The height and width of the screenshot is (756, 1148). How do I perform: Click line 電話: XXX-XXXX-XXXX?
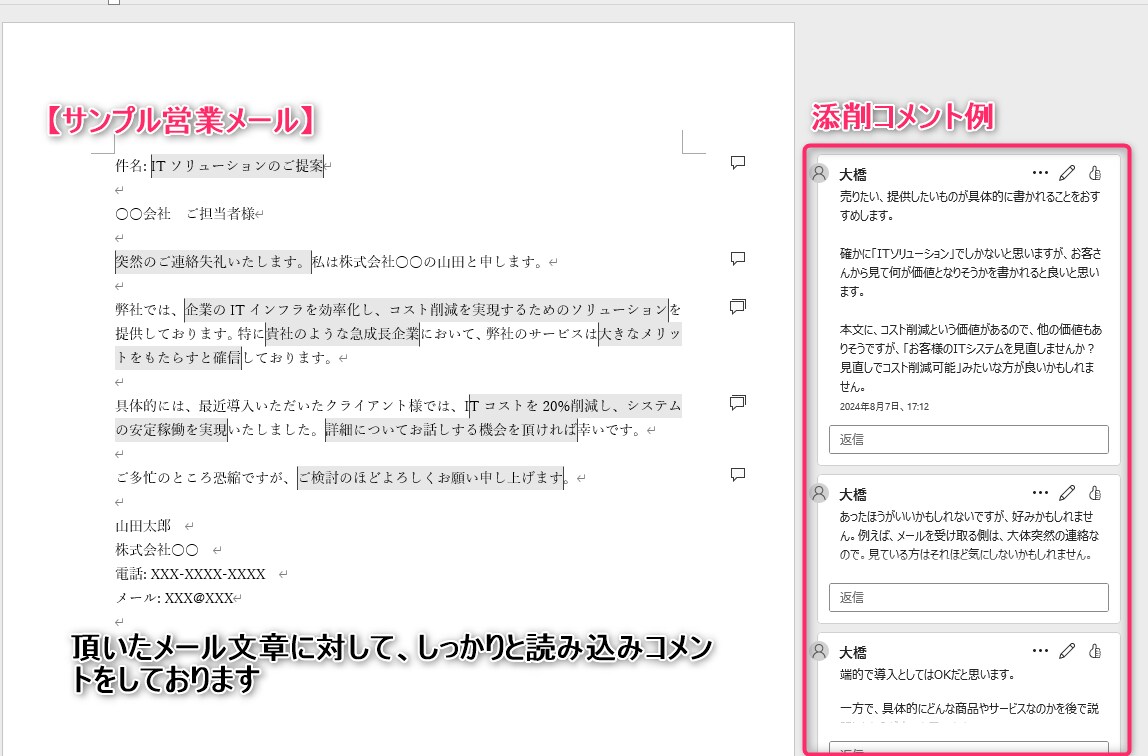click(x=190, y=574)
